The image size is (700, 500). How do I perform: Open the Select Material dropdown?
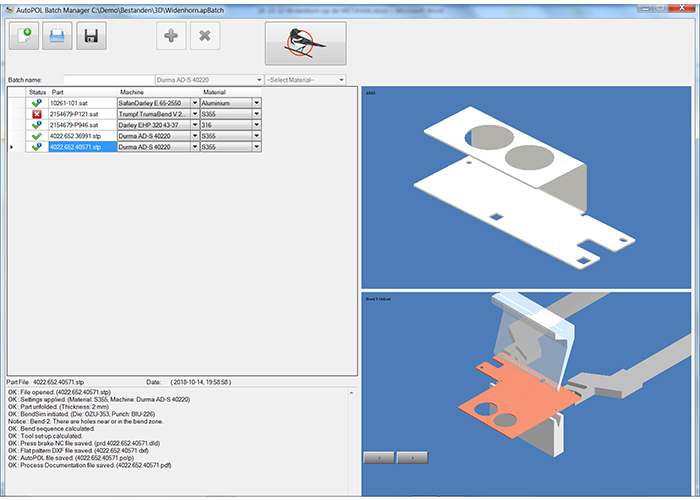(x=342, y=79)
